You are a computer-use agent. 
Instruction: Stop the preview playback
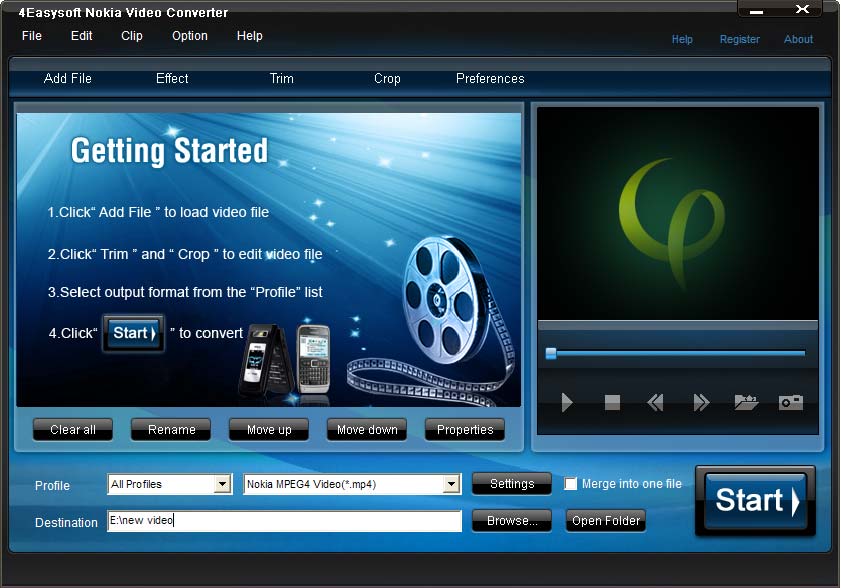(x=611, y=403)
